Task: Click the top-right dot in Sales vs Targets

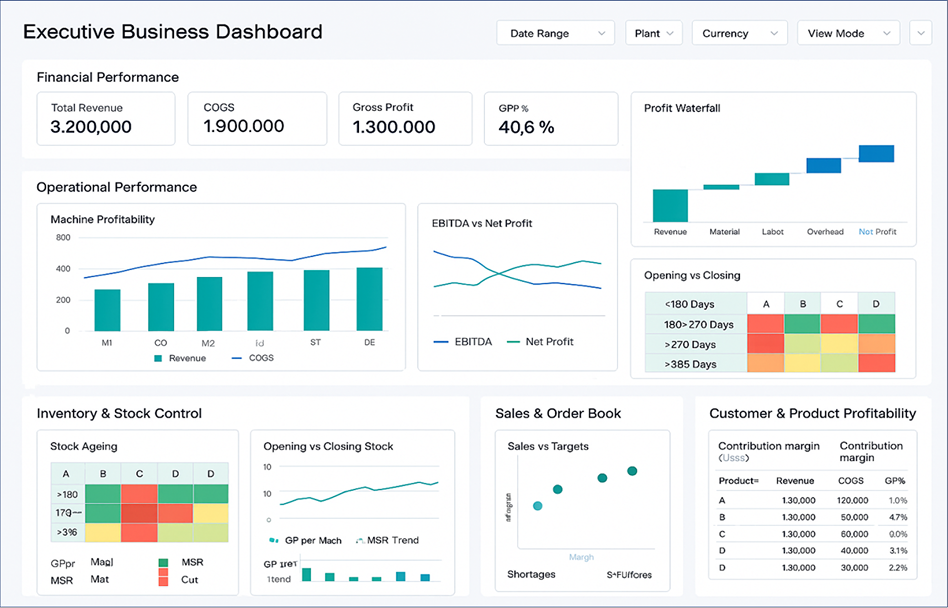Action: point(632,471)
